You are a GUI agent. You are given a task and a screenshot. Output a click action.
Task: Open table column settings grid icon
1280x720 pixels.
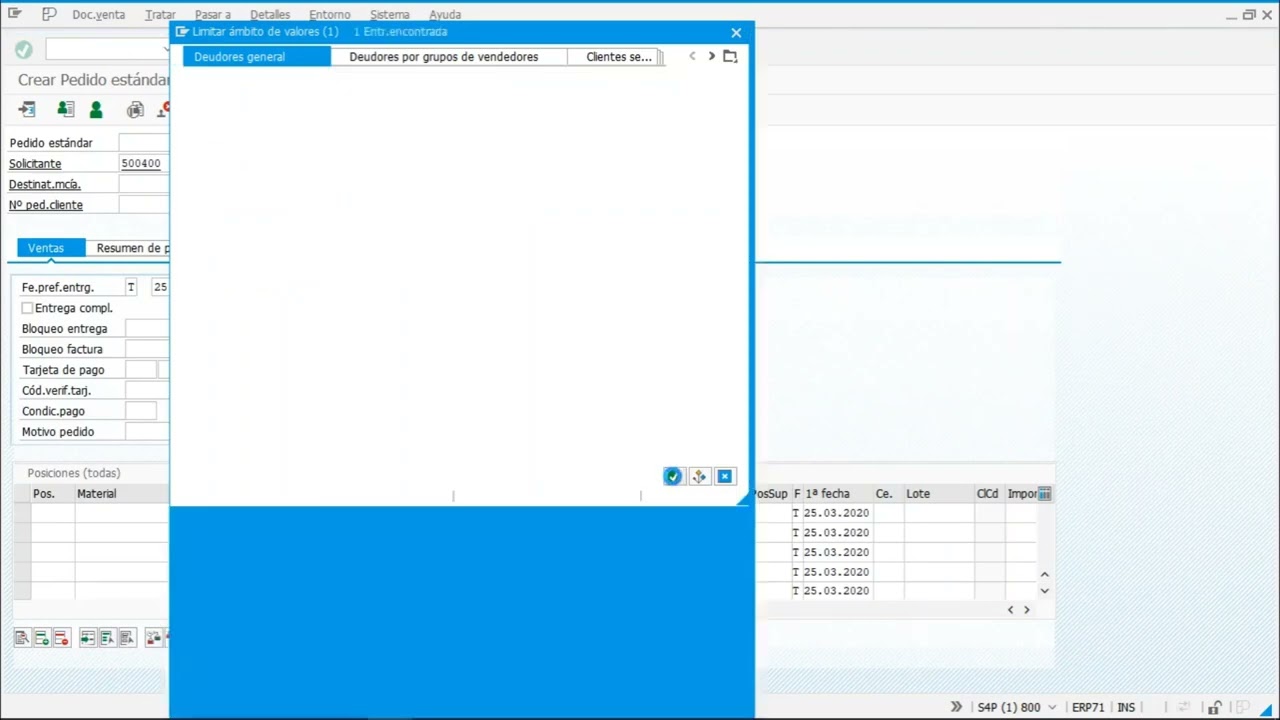point(1045,494)
